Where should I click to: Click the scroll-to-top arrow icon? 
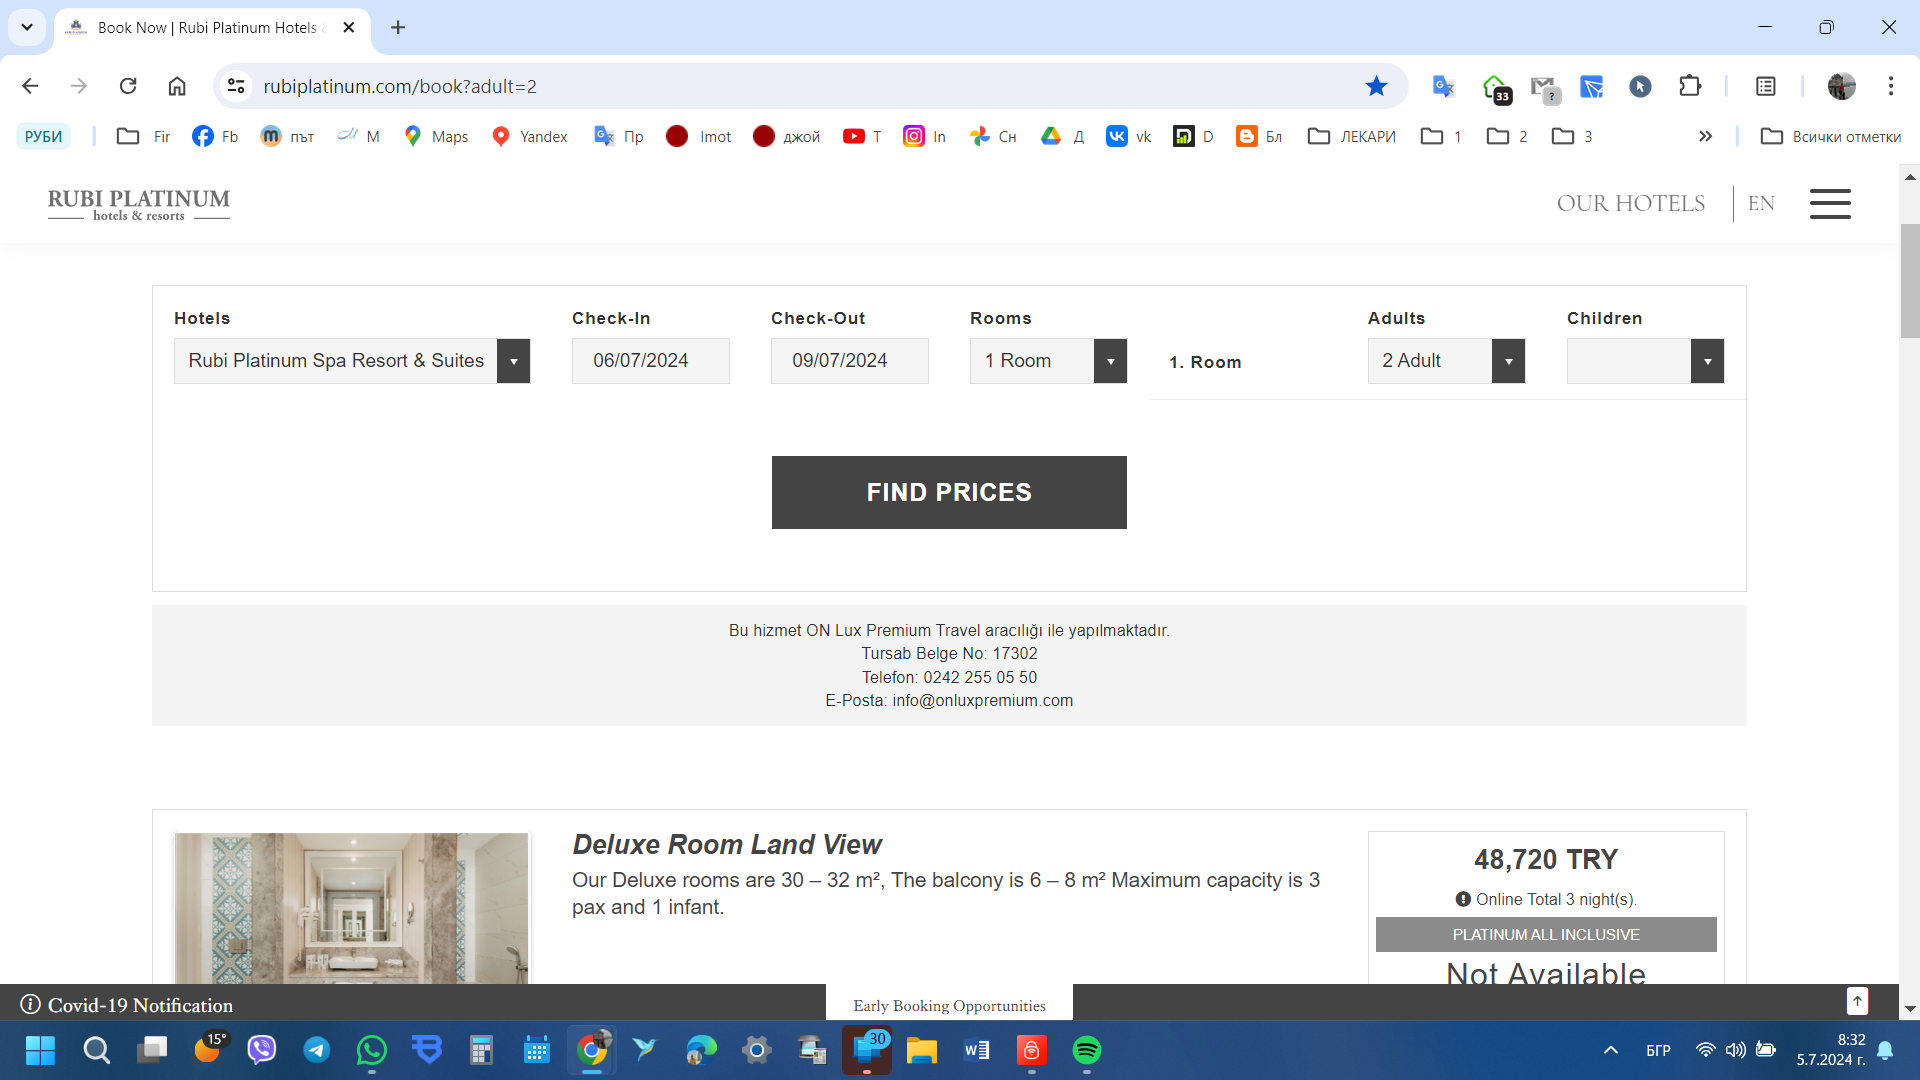(1857, 1000)
